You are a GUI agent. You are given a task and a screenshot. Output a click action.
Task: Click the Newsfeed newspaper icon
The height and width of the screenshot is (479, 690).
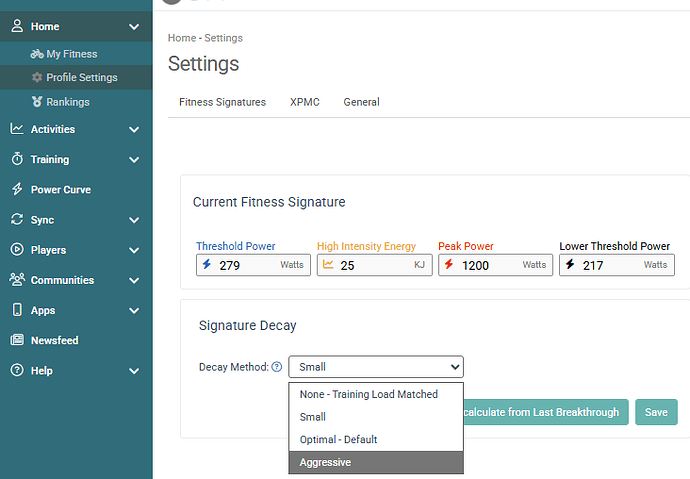[x=17, y=340]
